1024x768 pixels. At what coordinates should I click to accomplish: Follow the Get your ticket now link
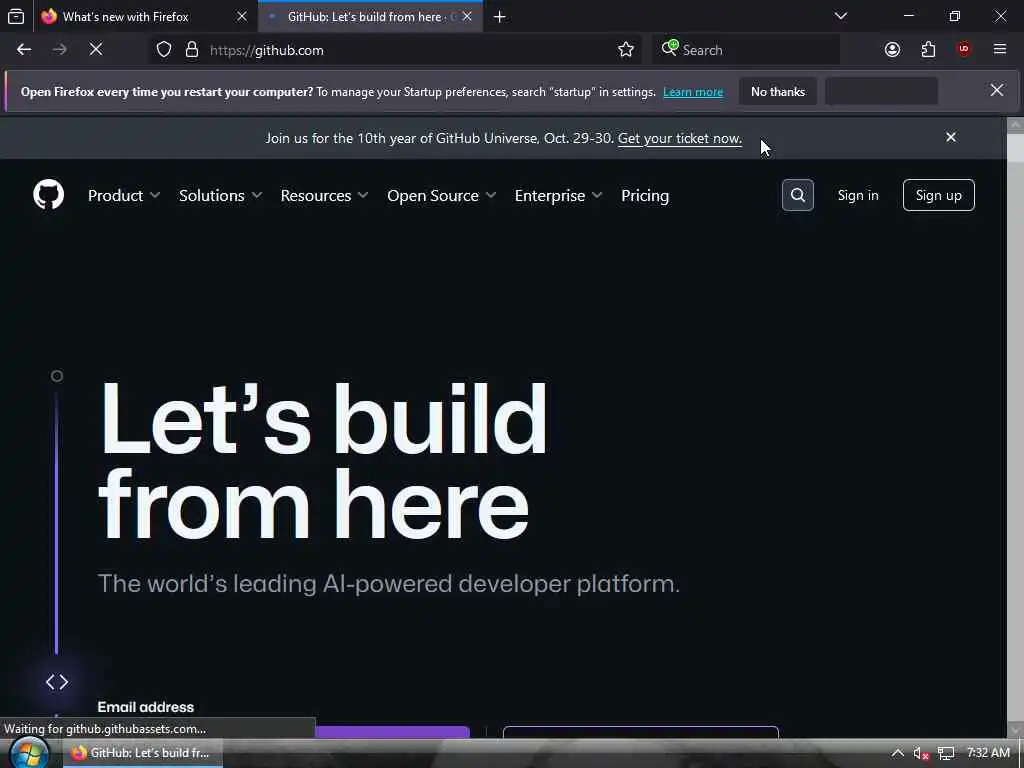[x=679, y=138]
